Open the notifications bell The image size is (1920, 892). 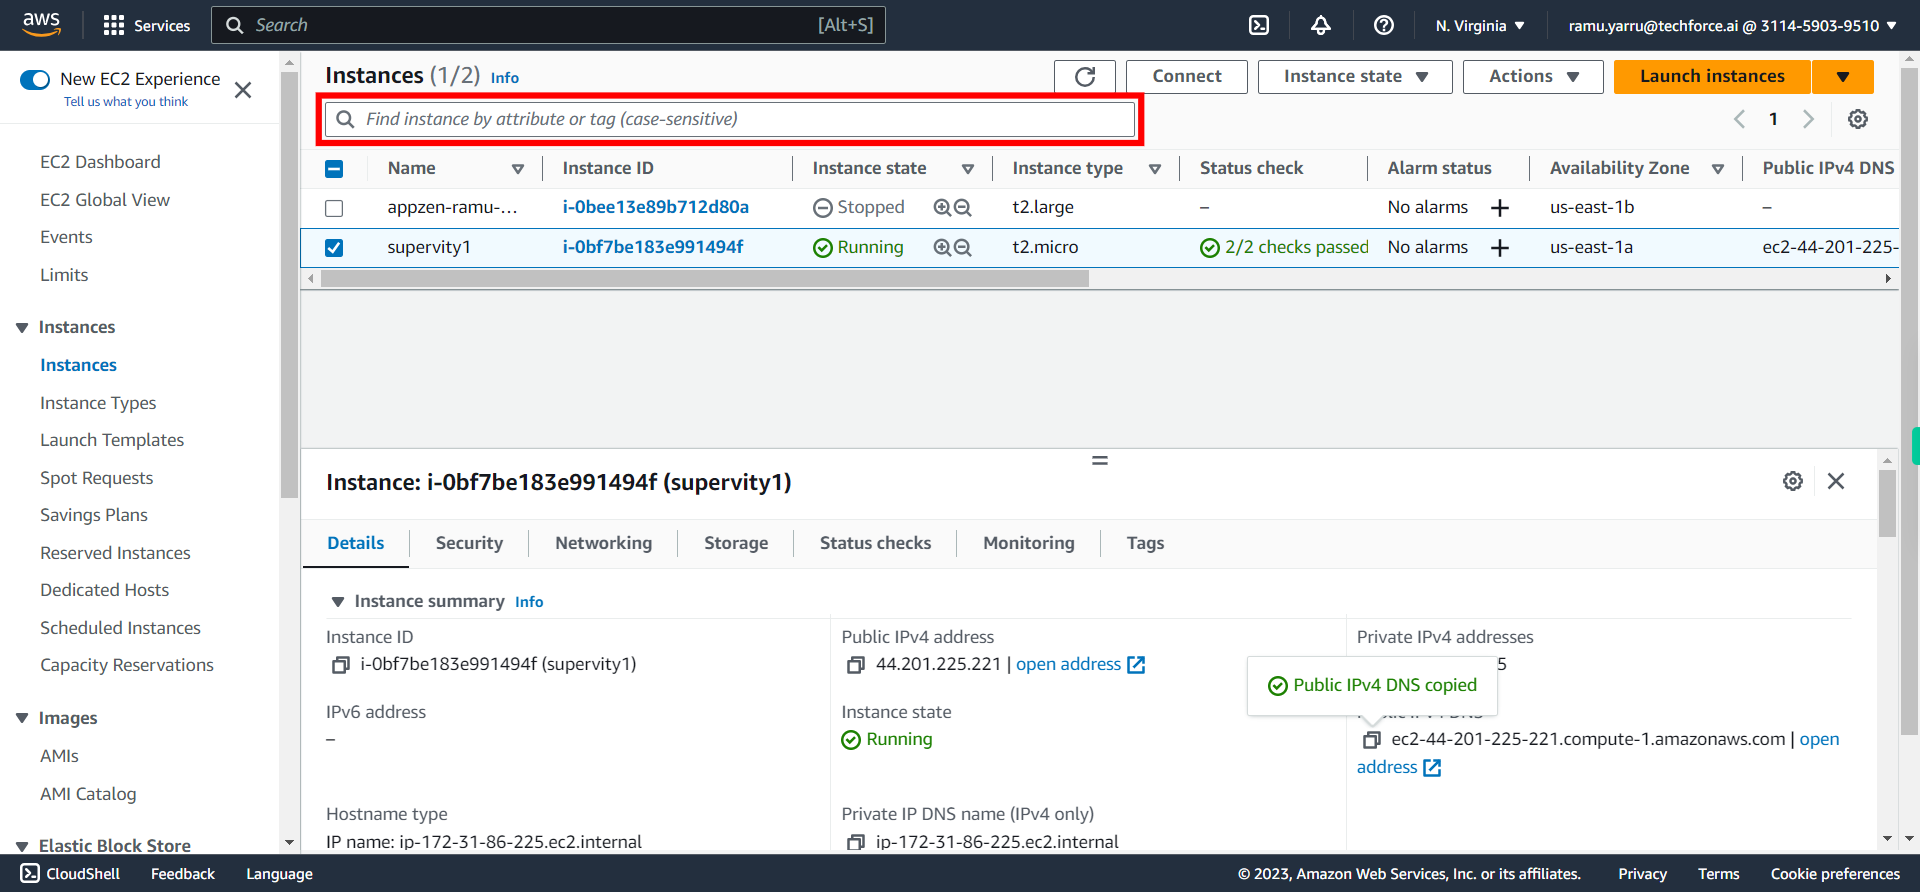click(x=1321, y=25)
